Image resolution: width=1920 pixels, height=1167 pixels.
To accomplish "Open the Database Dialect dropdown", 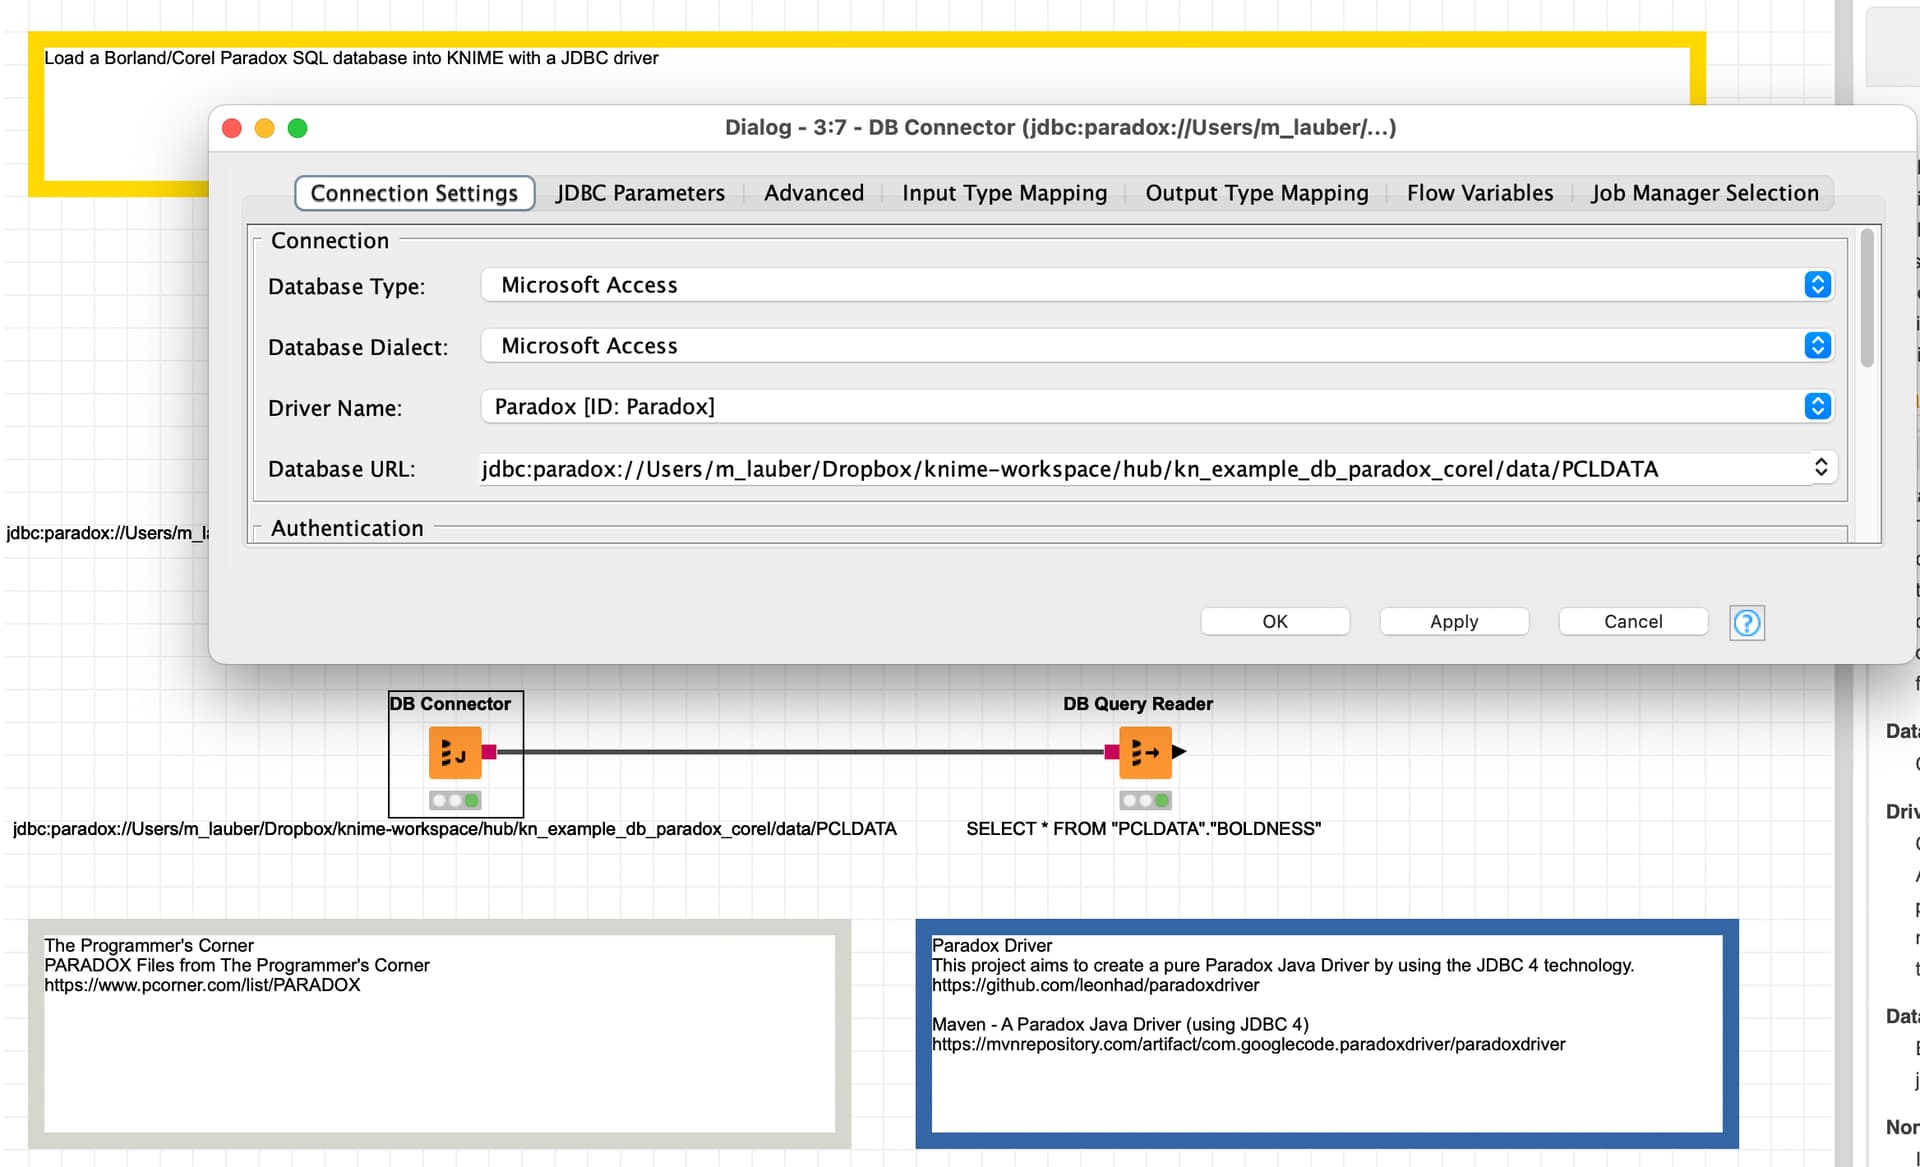I will 1157,346.
